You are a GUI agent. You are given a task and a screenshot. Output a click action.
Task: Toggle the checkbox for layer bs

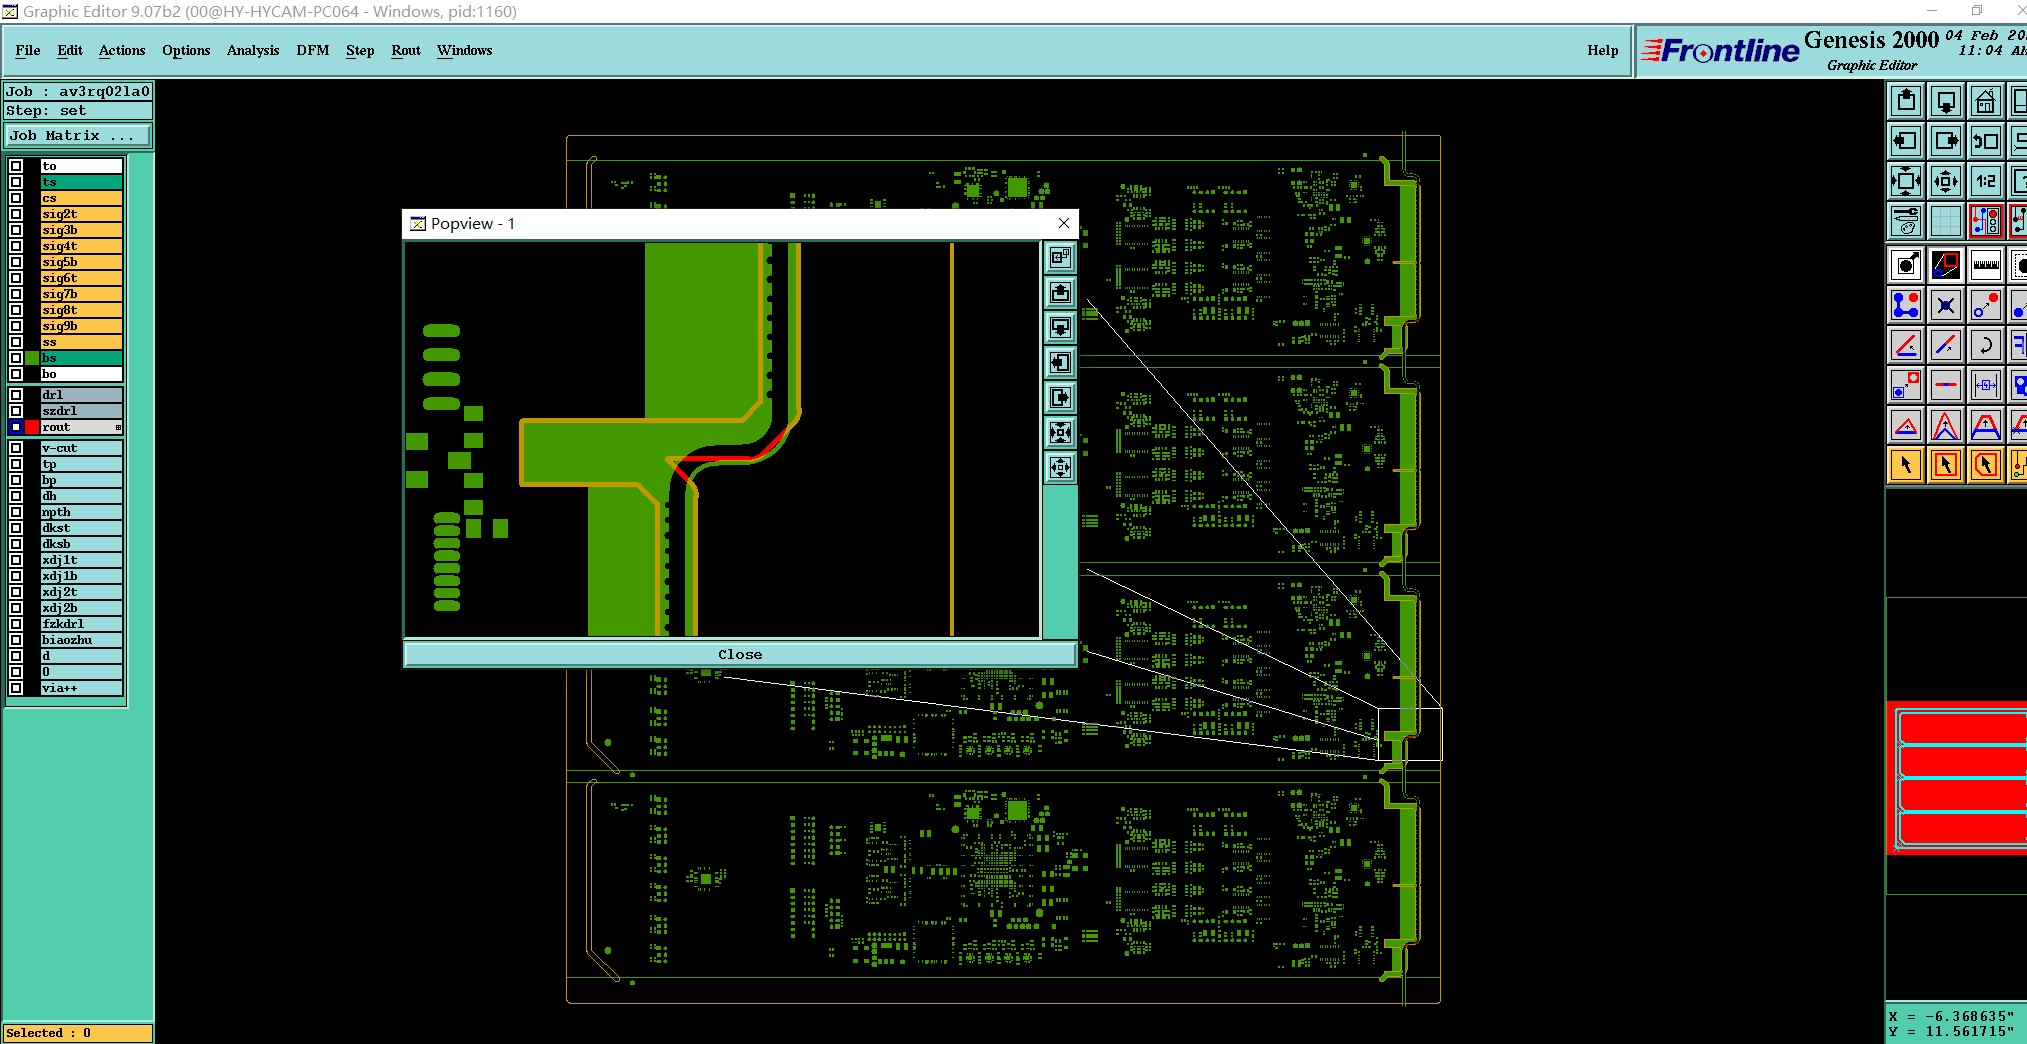(16, 358)
